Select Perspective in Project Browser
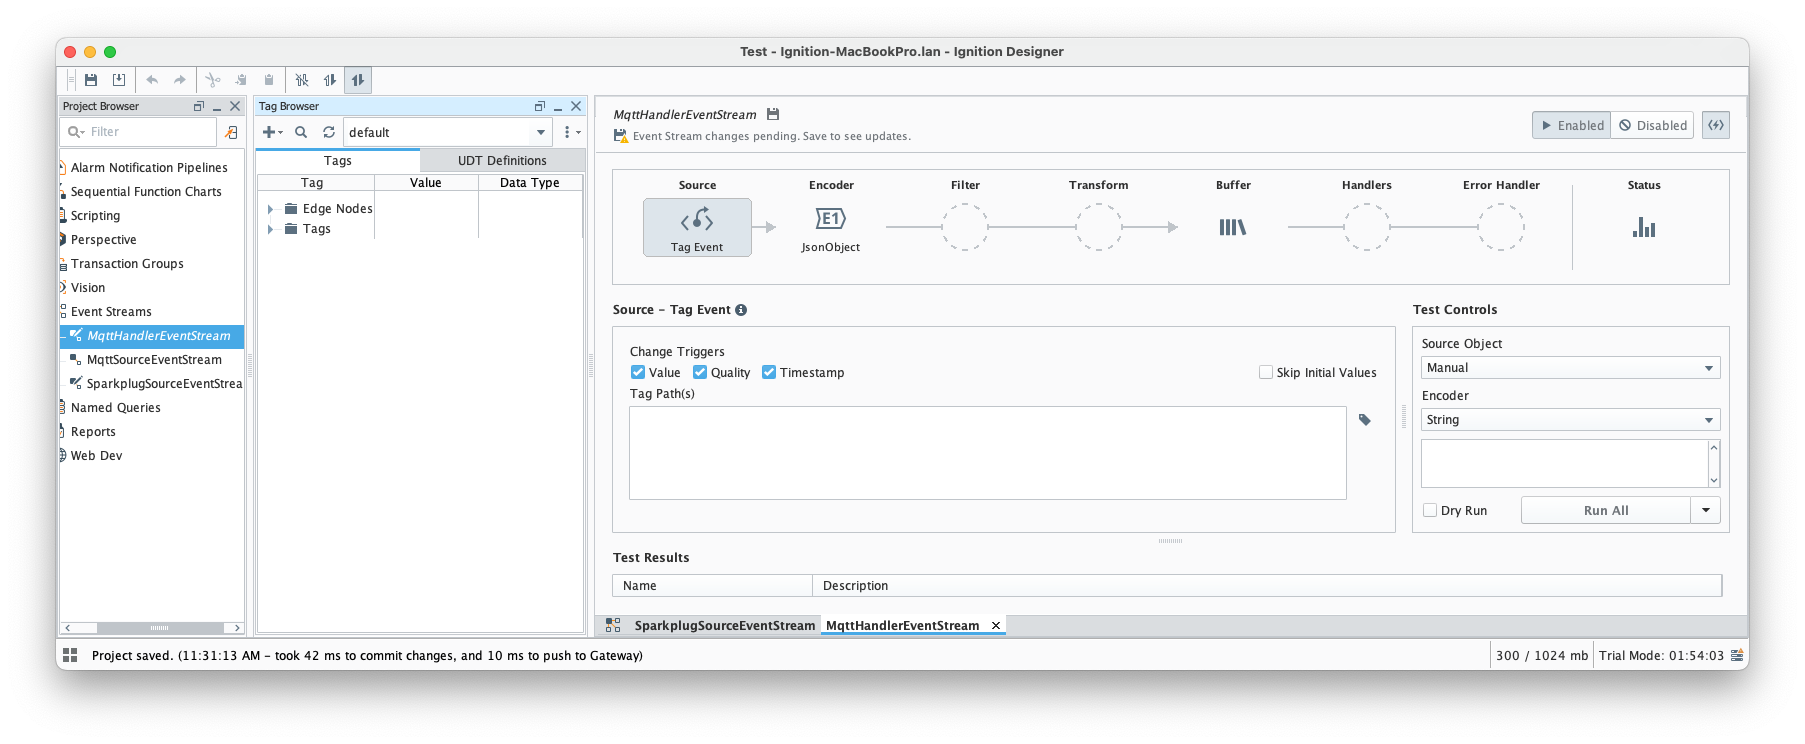This screenshot has width=1805, height=744. pos(103,240)
